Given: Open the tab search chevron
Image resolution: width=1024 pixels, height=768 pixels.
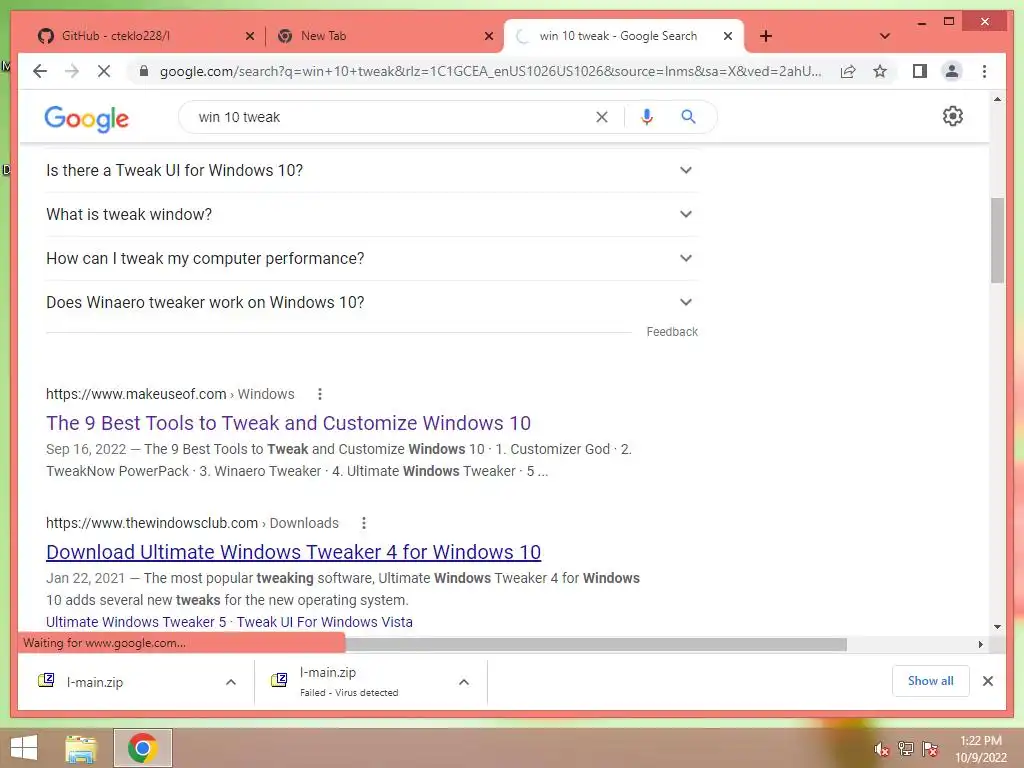Looking at the screenshot, I should (885, 36).
